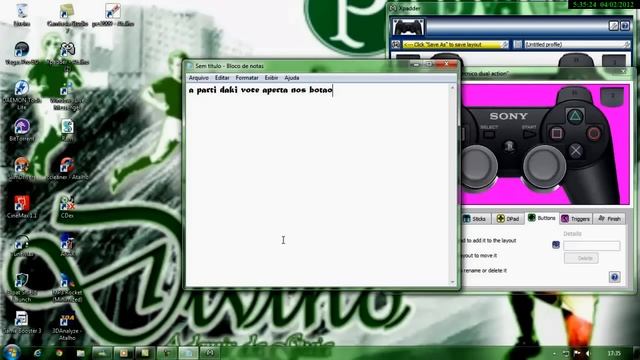Open Internet Explorer from the taskbar
This screenshot has height=360, width=640.
(38, 353)
